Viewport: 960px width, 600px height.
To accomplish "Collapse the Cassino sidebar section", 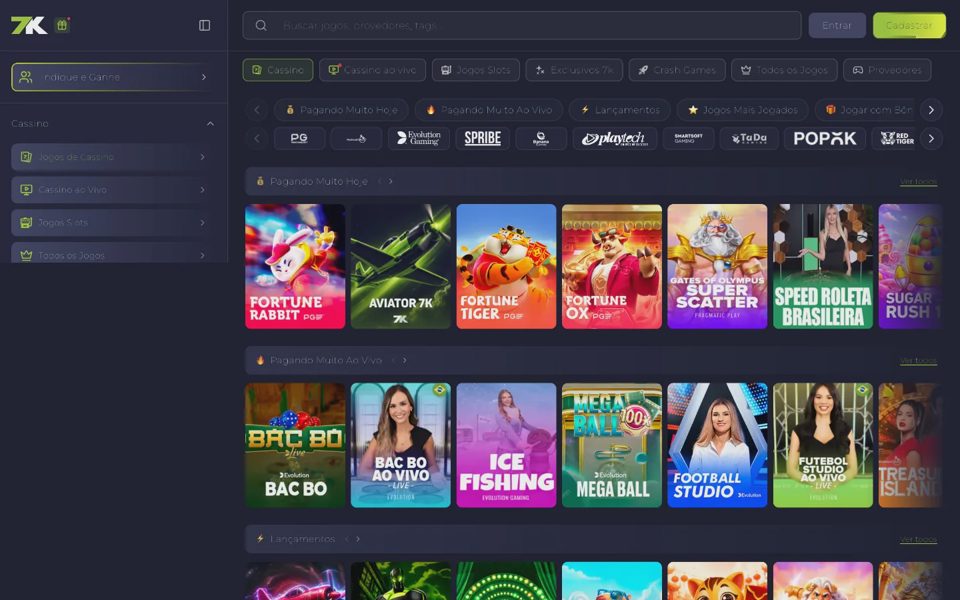I will click(x=210, y=124).
